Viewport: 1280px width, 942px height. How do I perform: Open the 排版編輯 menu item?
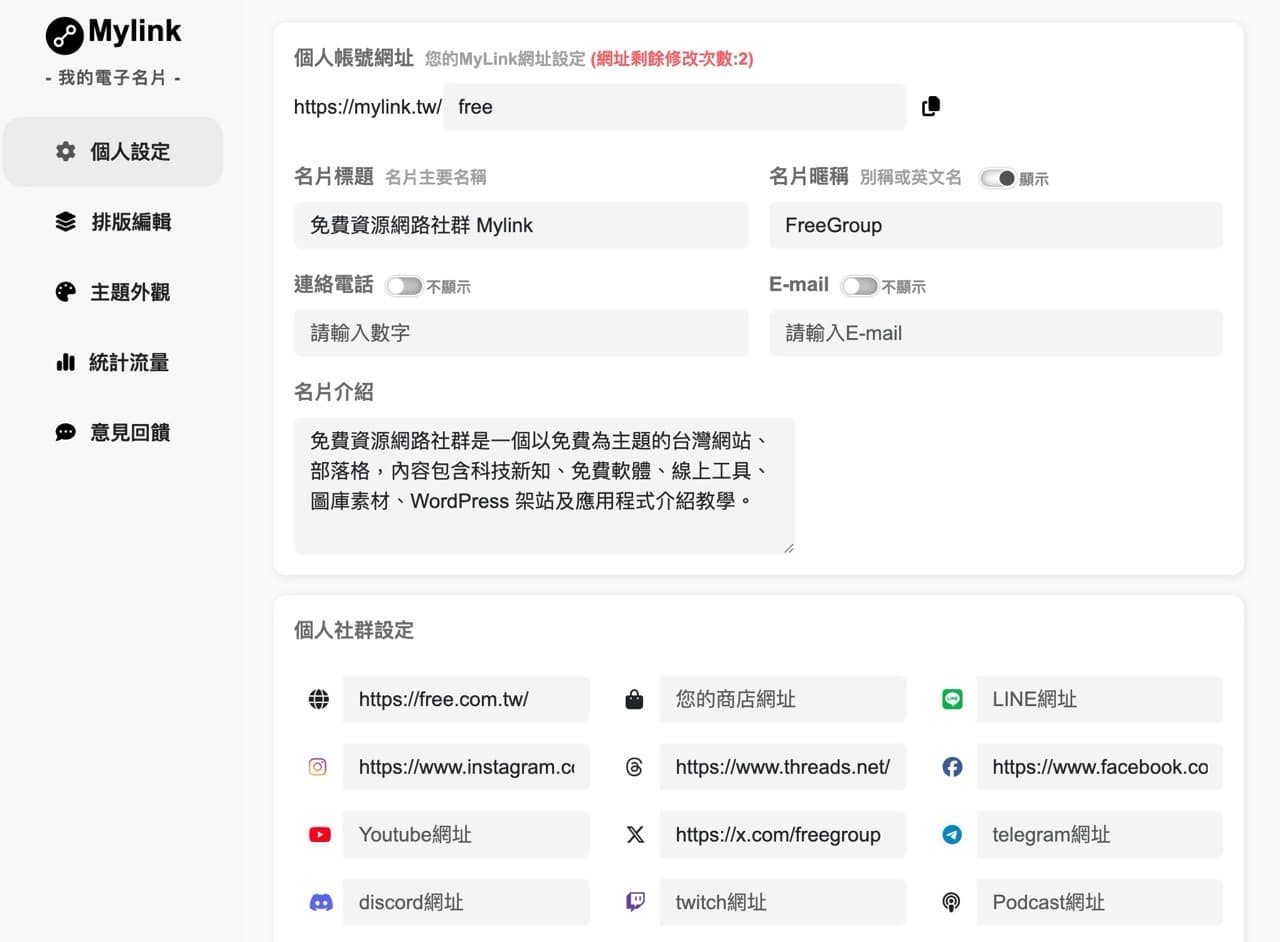(x=113, y=222)
